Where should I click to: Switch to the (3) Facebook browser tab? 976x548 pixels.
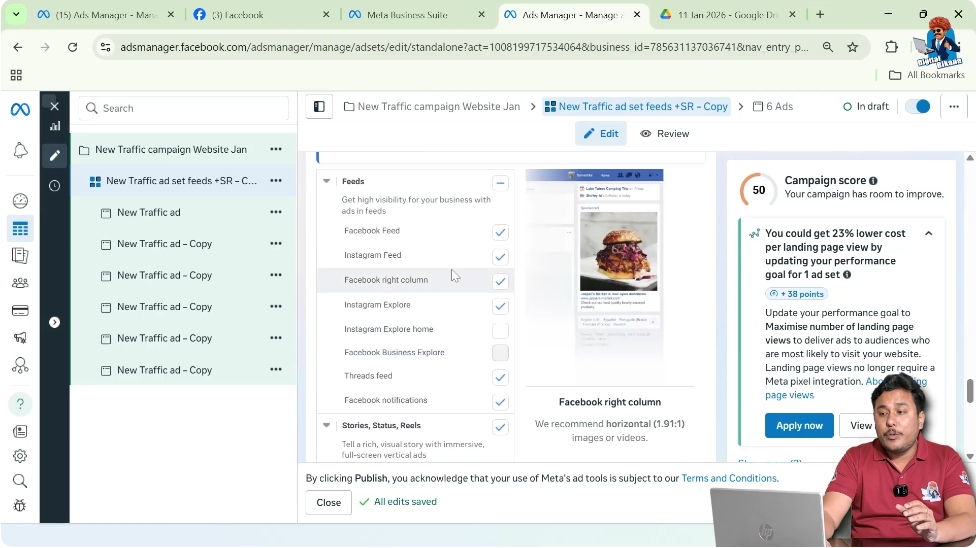(261, 14)
